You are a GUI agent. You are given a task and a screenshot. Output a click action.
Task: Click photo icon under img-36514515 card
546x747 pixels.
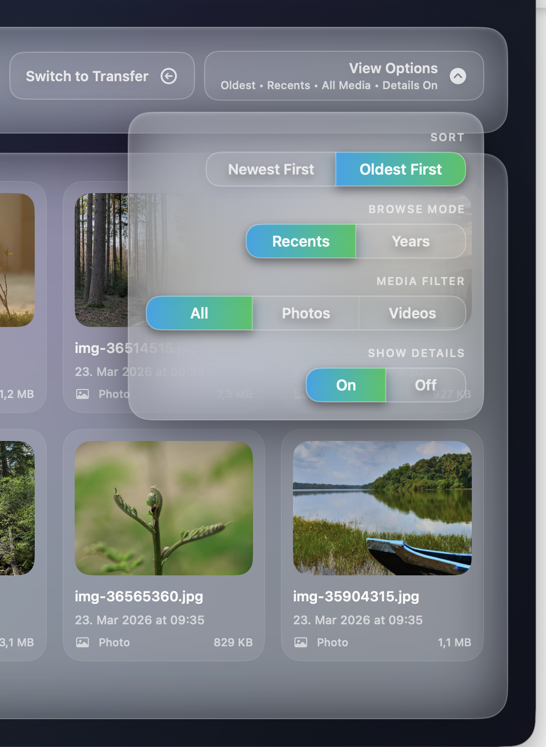tap(82, 394)
